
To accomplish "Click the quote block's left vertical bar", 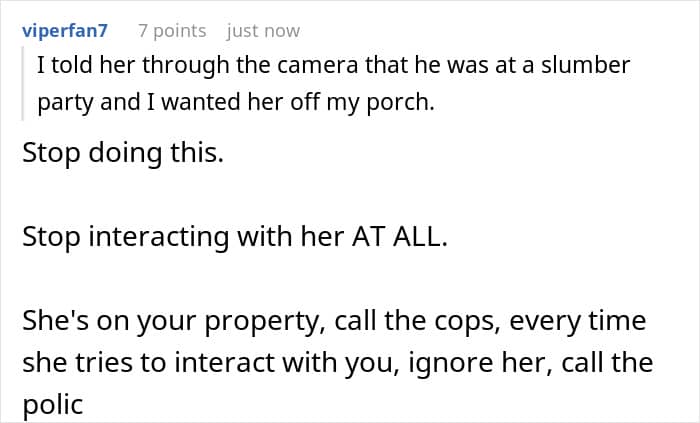I will tap(22, 83).
